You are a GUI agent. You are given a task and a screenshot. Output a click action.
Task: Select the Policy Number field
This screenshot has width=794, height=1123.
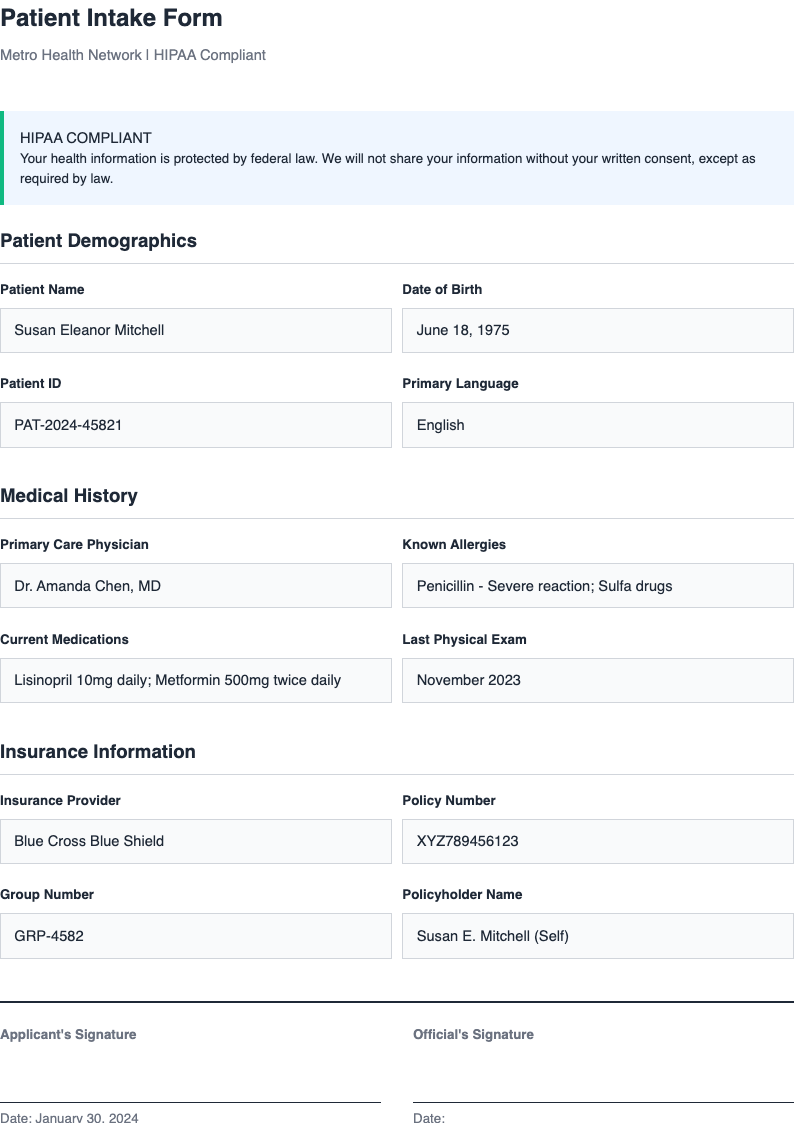tap(597, 841)
